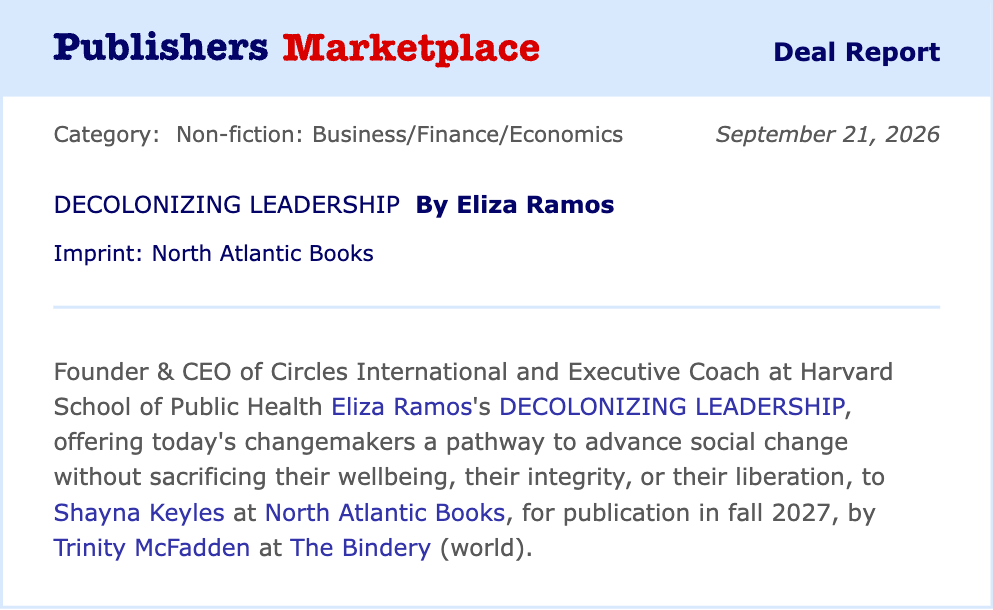Open North Atlantic Books link in paragraph
993x610 pixels.
pyautogui.click(x=385, y=512)
